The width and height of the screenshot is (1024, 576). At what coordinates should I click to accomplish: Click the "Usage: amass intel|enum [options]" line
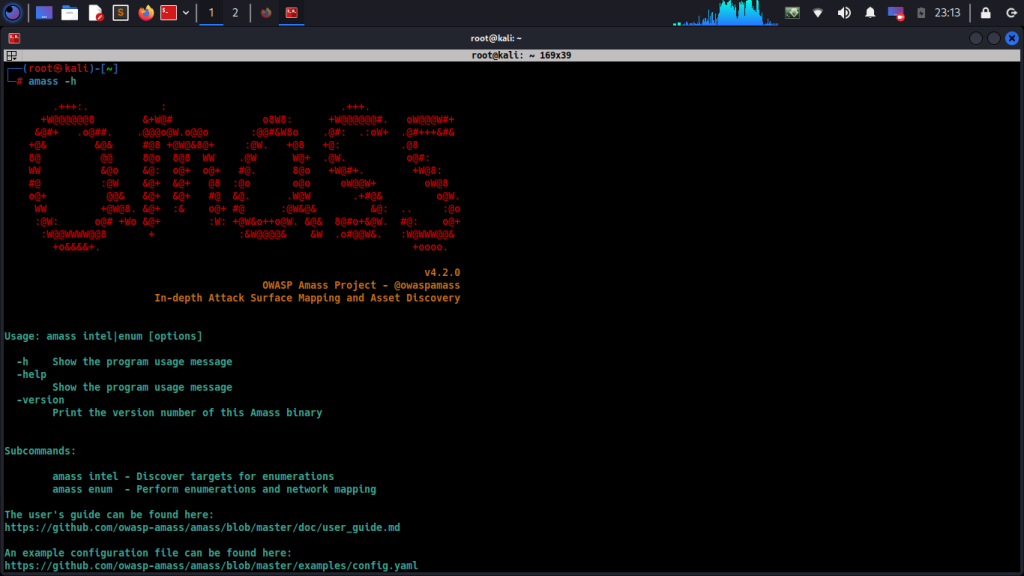coord(103,336)
